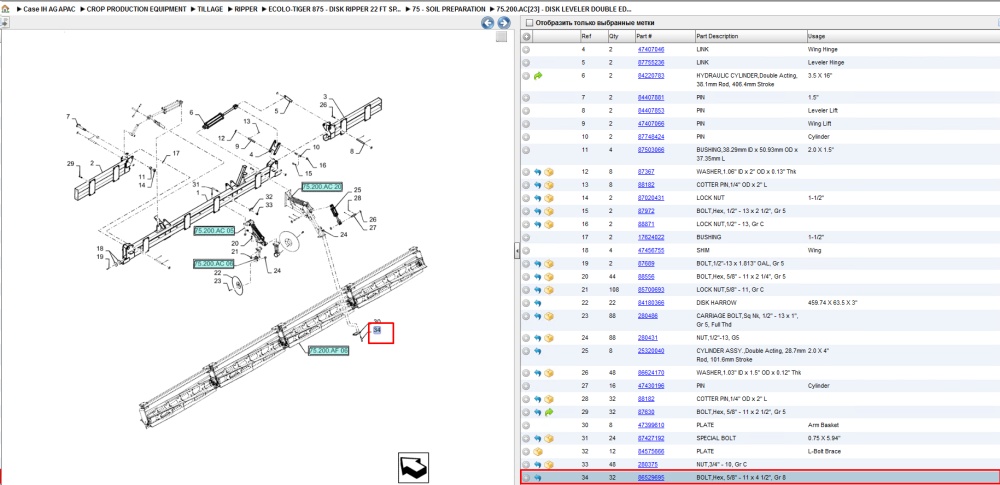Click the blue arrow icon for CYLINDER ASSY row

click(538, 351)
